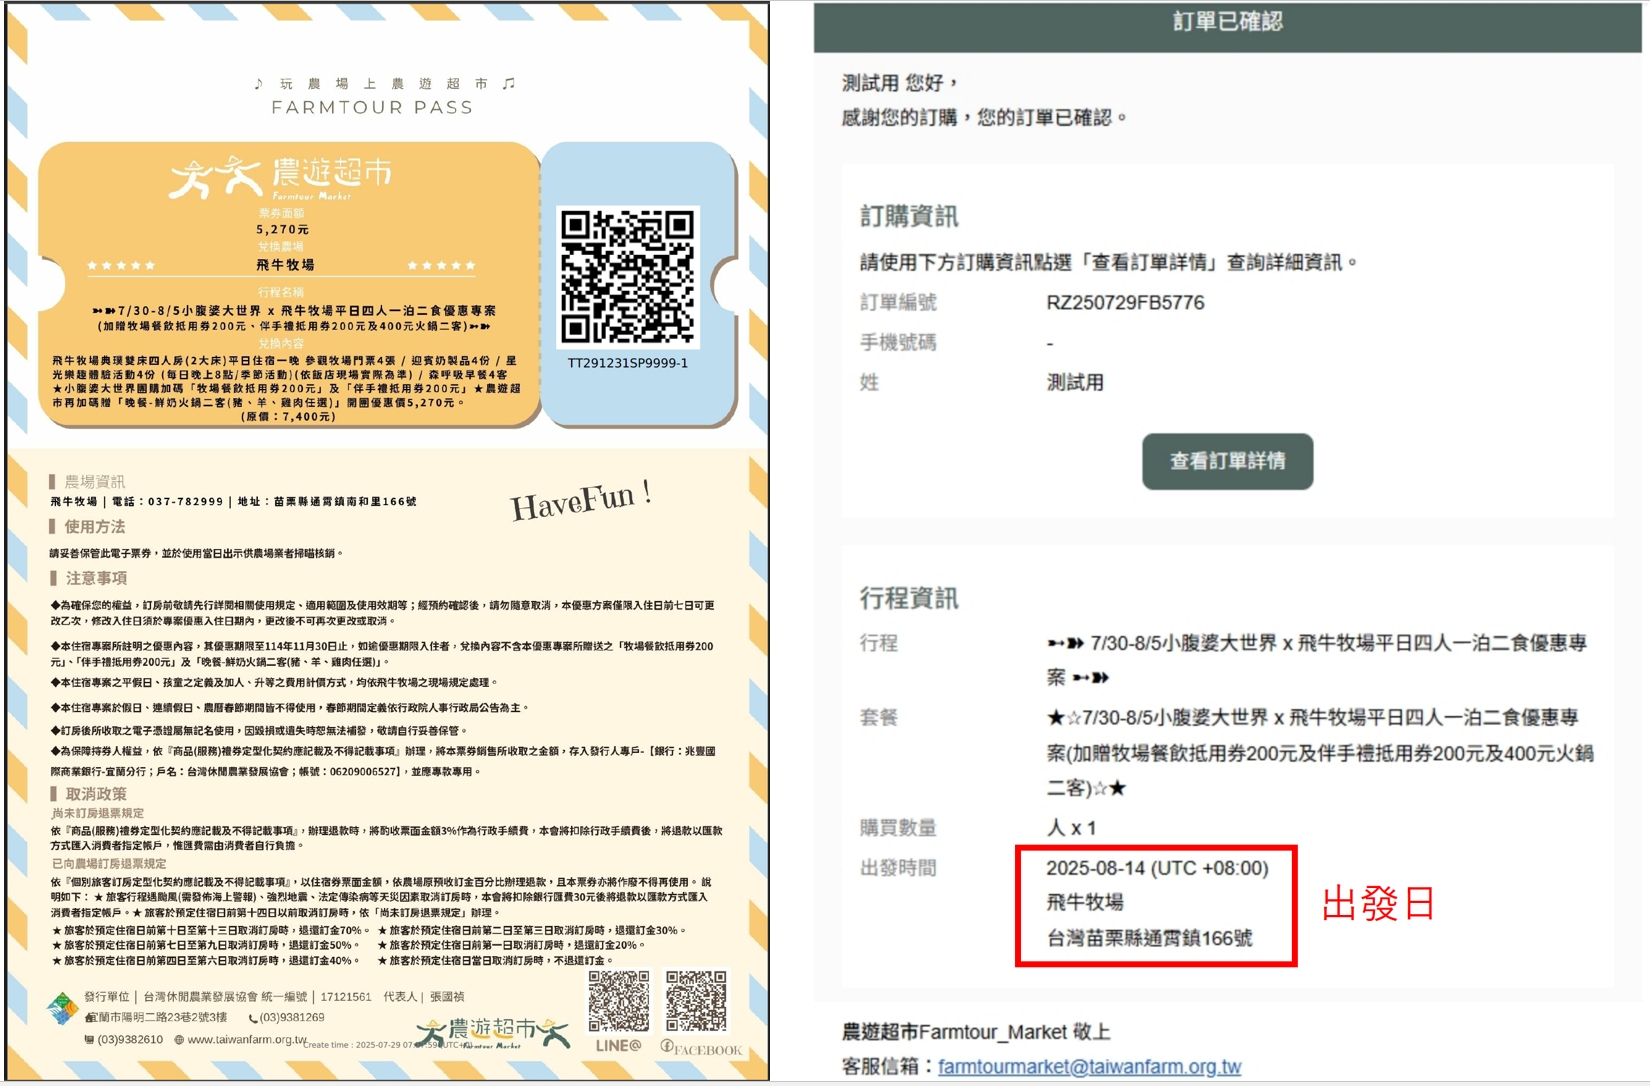1650x1086 pixels.
Task: Click the house icon before the 陽明二路23巷 address
Action: [x=90, y=1018]
